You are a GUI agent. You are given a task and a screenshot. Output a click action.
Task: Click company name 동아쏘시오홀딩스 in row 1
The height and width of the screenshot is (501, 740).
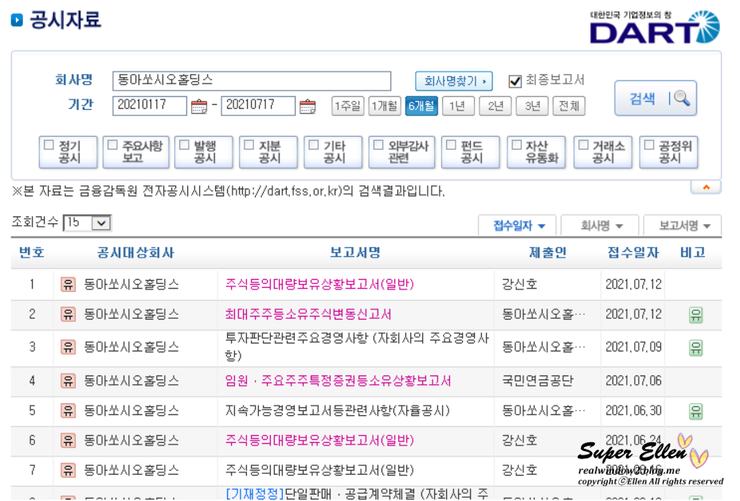(131, 284)
